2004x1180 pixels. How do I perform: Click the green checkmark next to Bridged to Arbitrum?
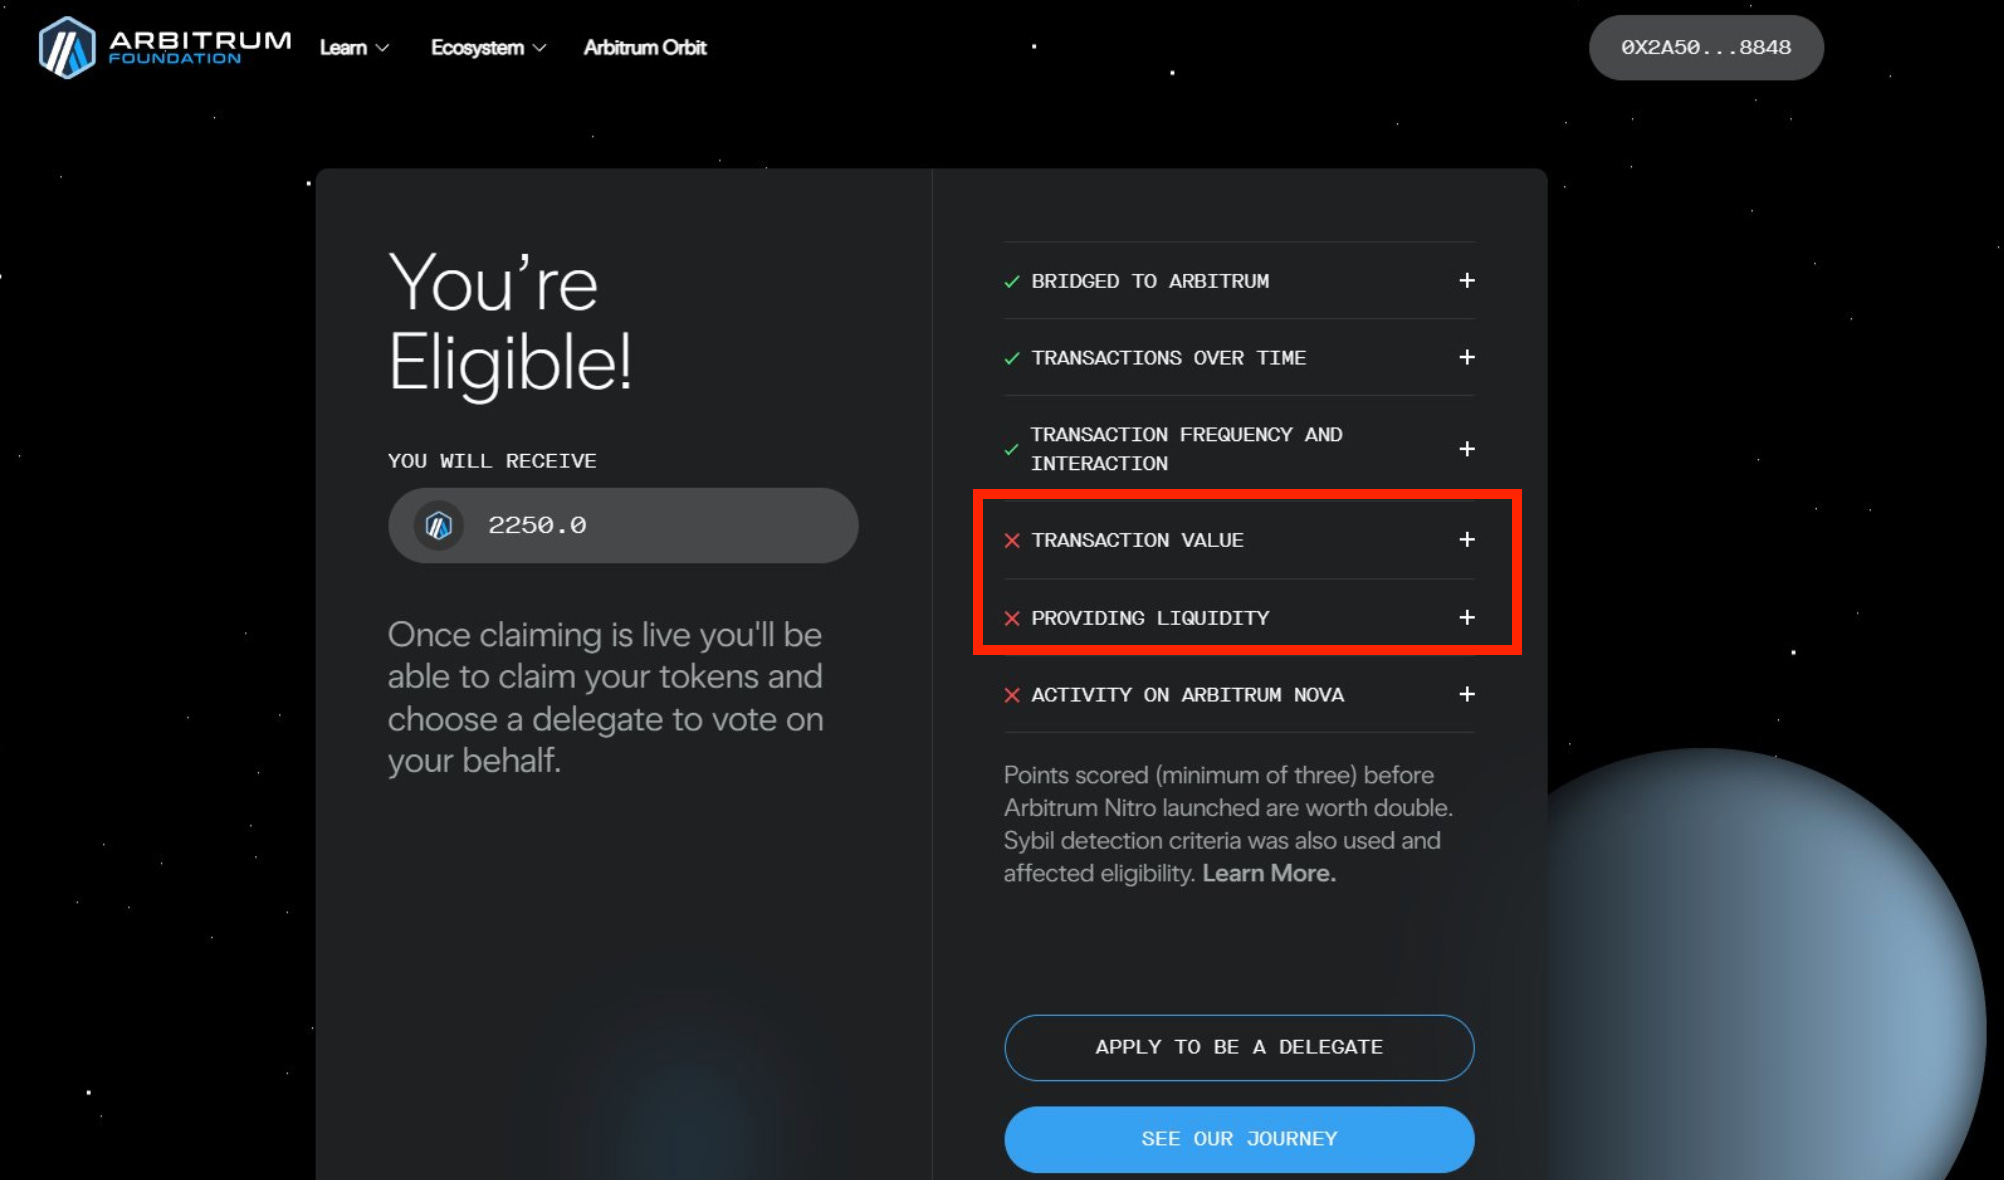click(x=1012, y=282)
